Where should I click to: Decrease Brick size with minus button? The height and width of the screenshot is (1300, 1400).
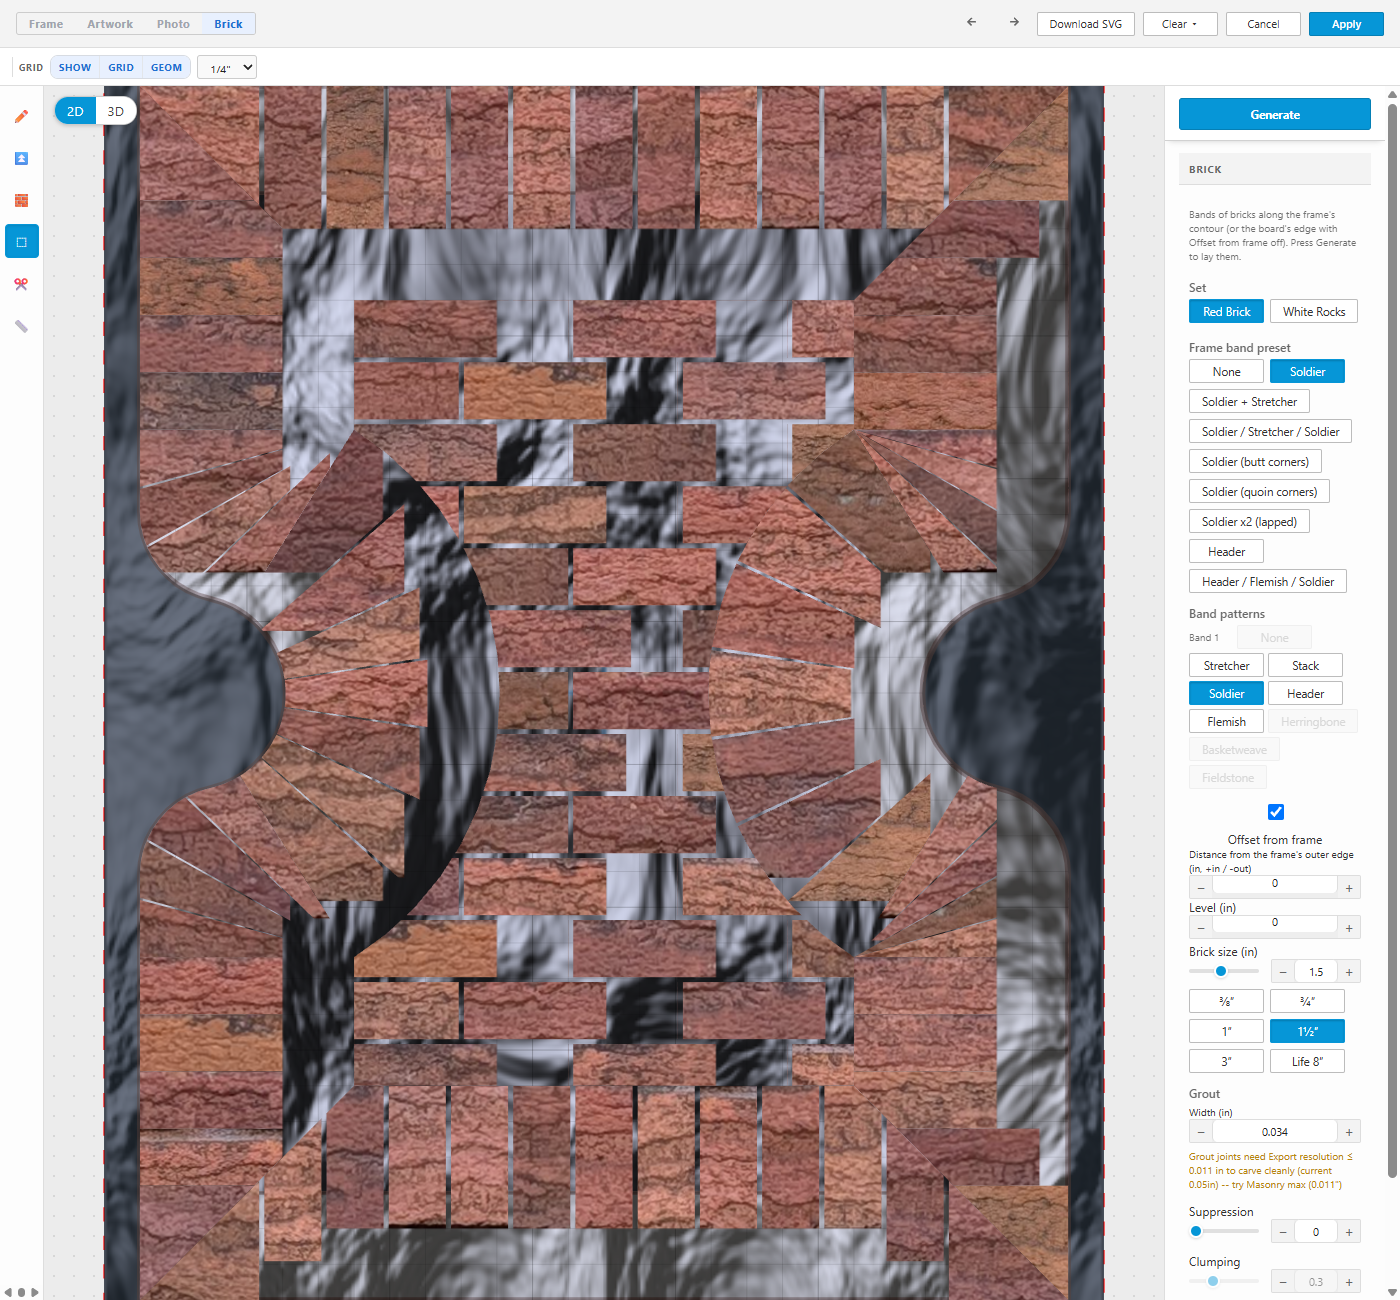(1283, 972)
